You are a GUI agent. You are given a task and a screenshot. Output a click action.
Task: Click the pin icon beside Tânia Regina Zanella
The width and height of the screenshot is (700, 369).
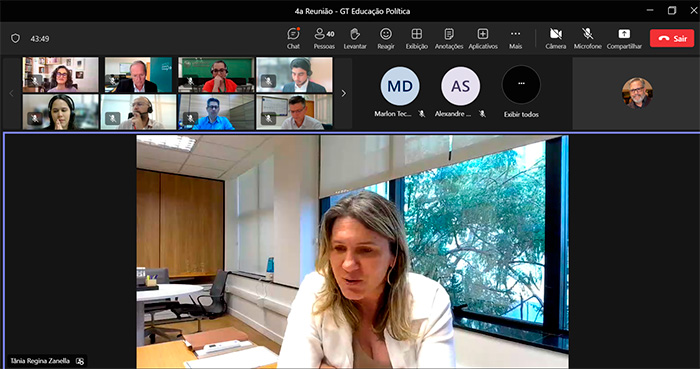coord(80,361)
